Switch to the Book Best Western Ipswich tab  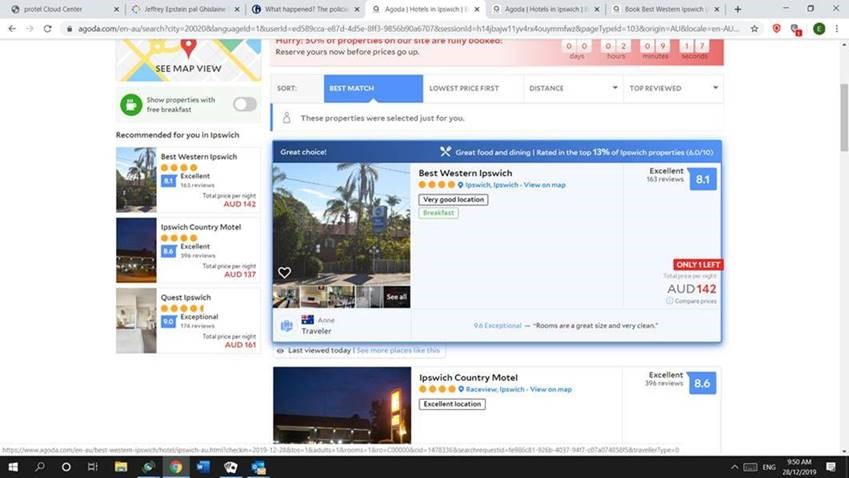pyautogui.click(x=665, y=9)
